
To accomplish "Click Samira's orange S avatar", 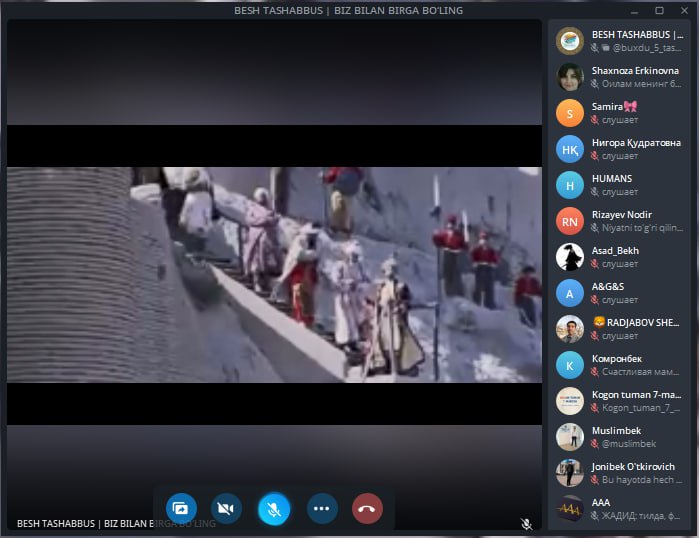I will pos(570,113).
